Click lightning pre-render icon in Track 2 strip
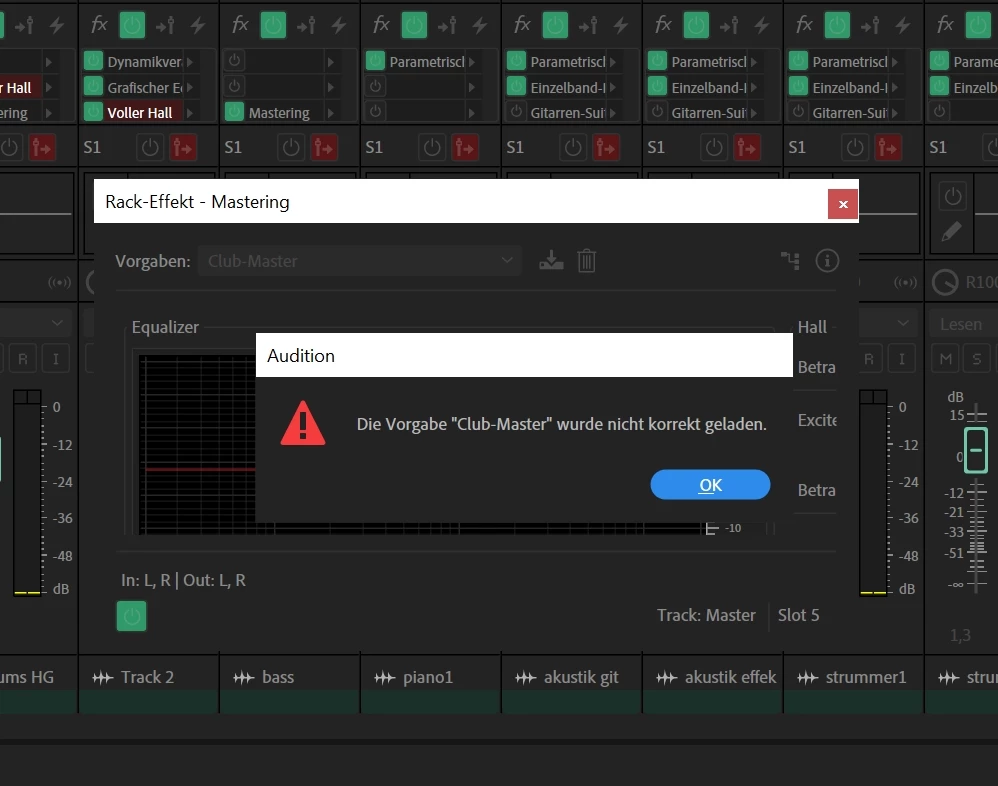The height and width of the screenshot is (786, 998). coord(198,25)
